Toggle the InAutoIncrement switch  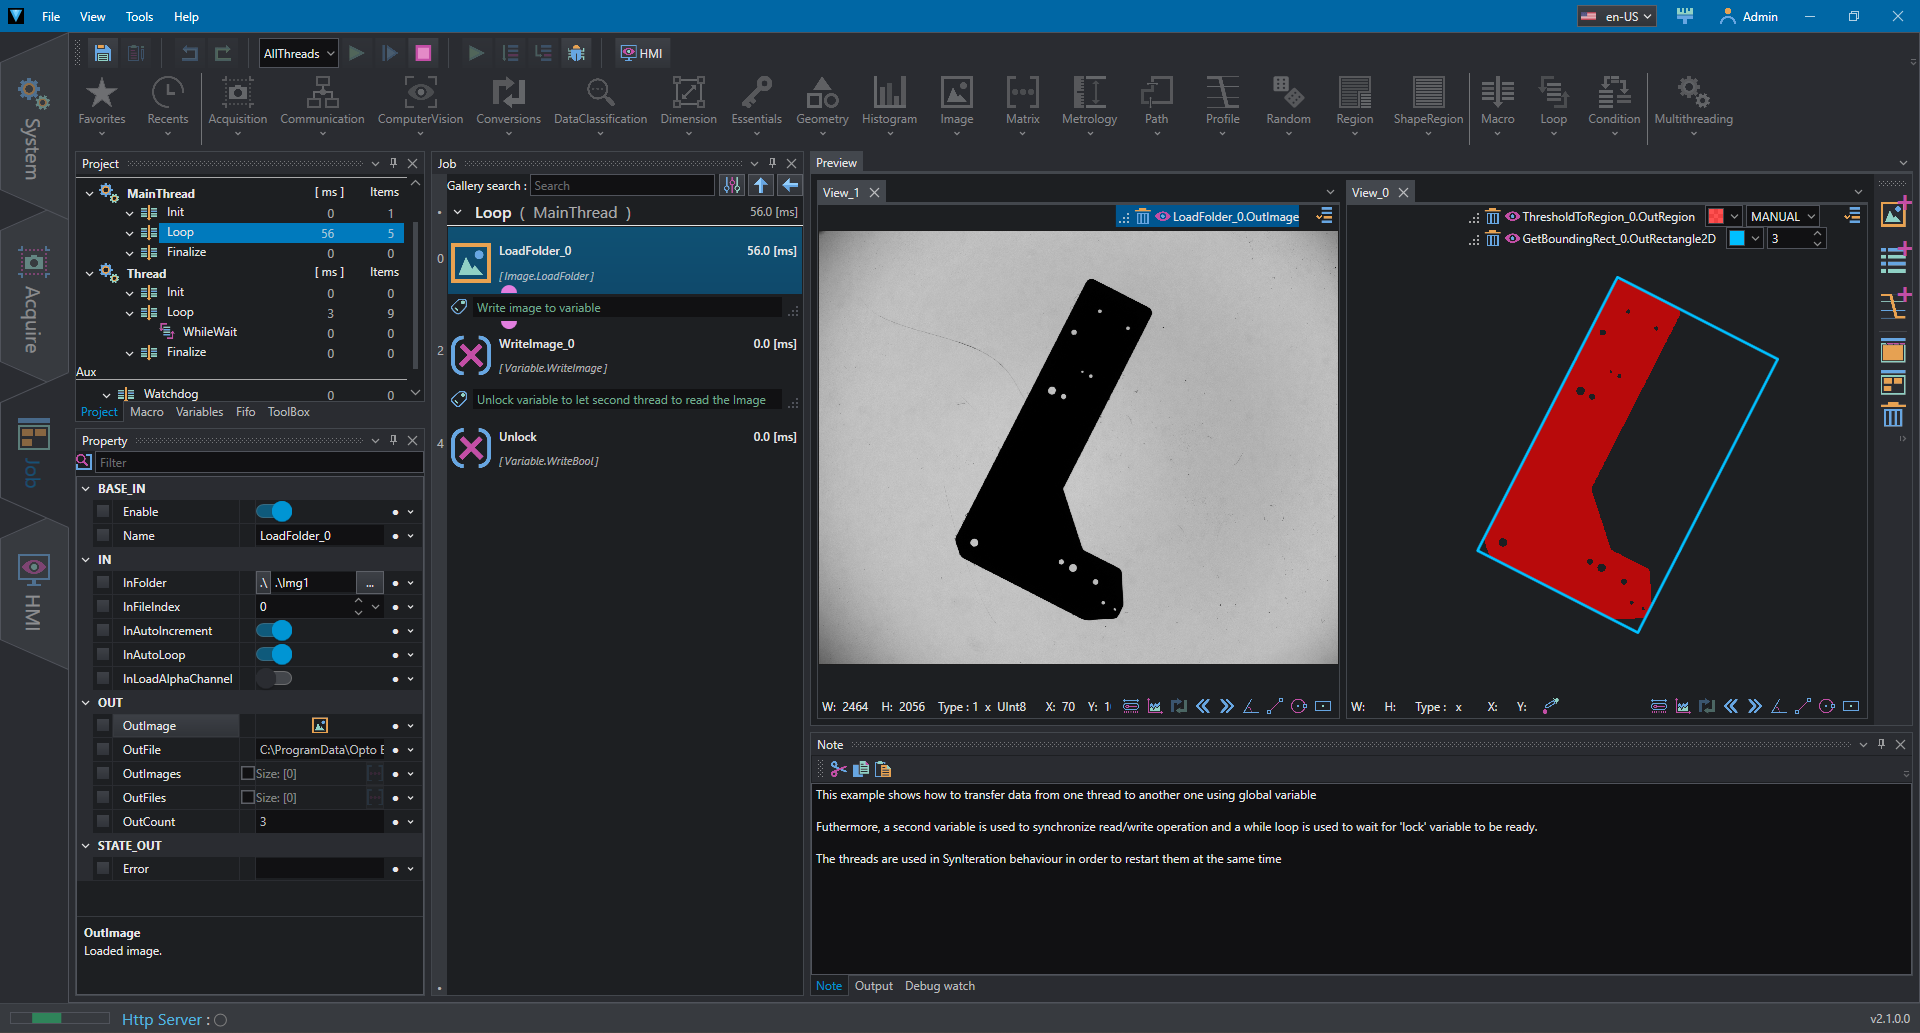tap(274, 631)
